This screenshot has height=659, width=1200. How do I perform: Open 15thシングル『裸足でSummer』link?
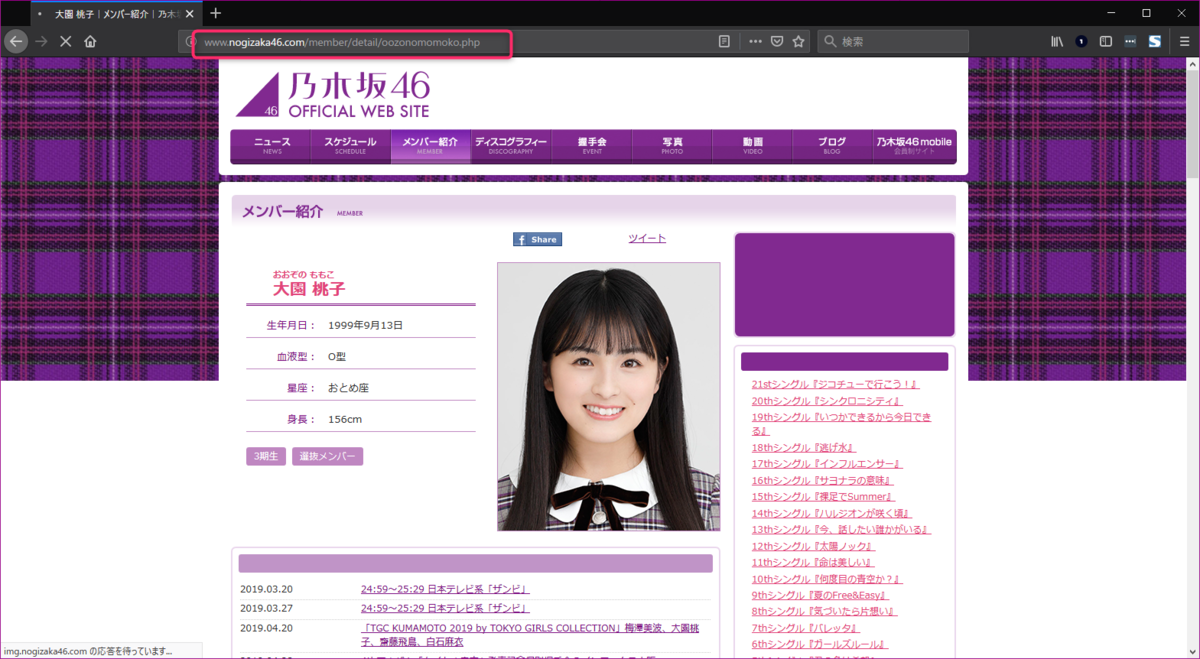click(824, 497)
